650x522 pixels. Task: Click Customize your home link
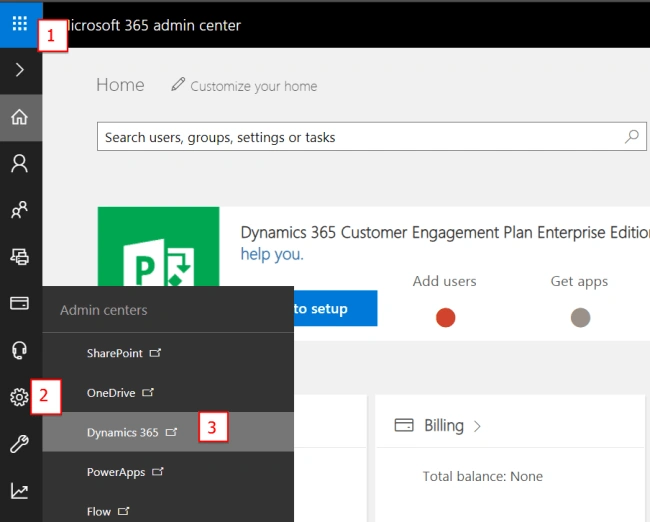click(253, 86)
